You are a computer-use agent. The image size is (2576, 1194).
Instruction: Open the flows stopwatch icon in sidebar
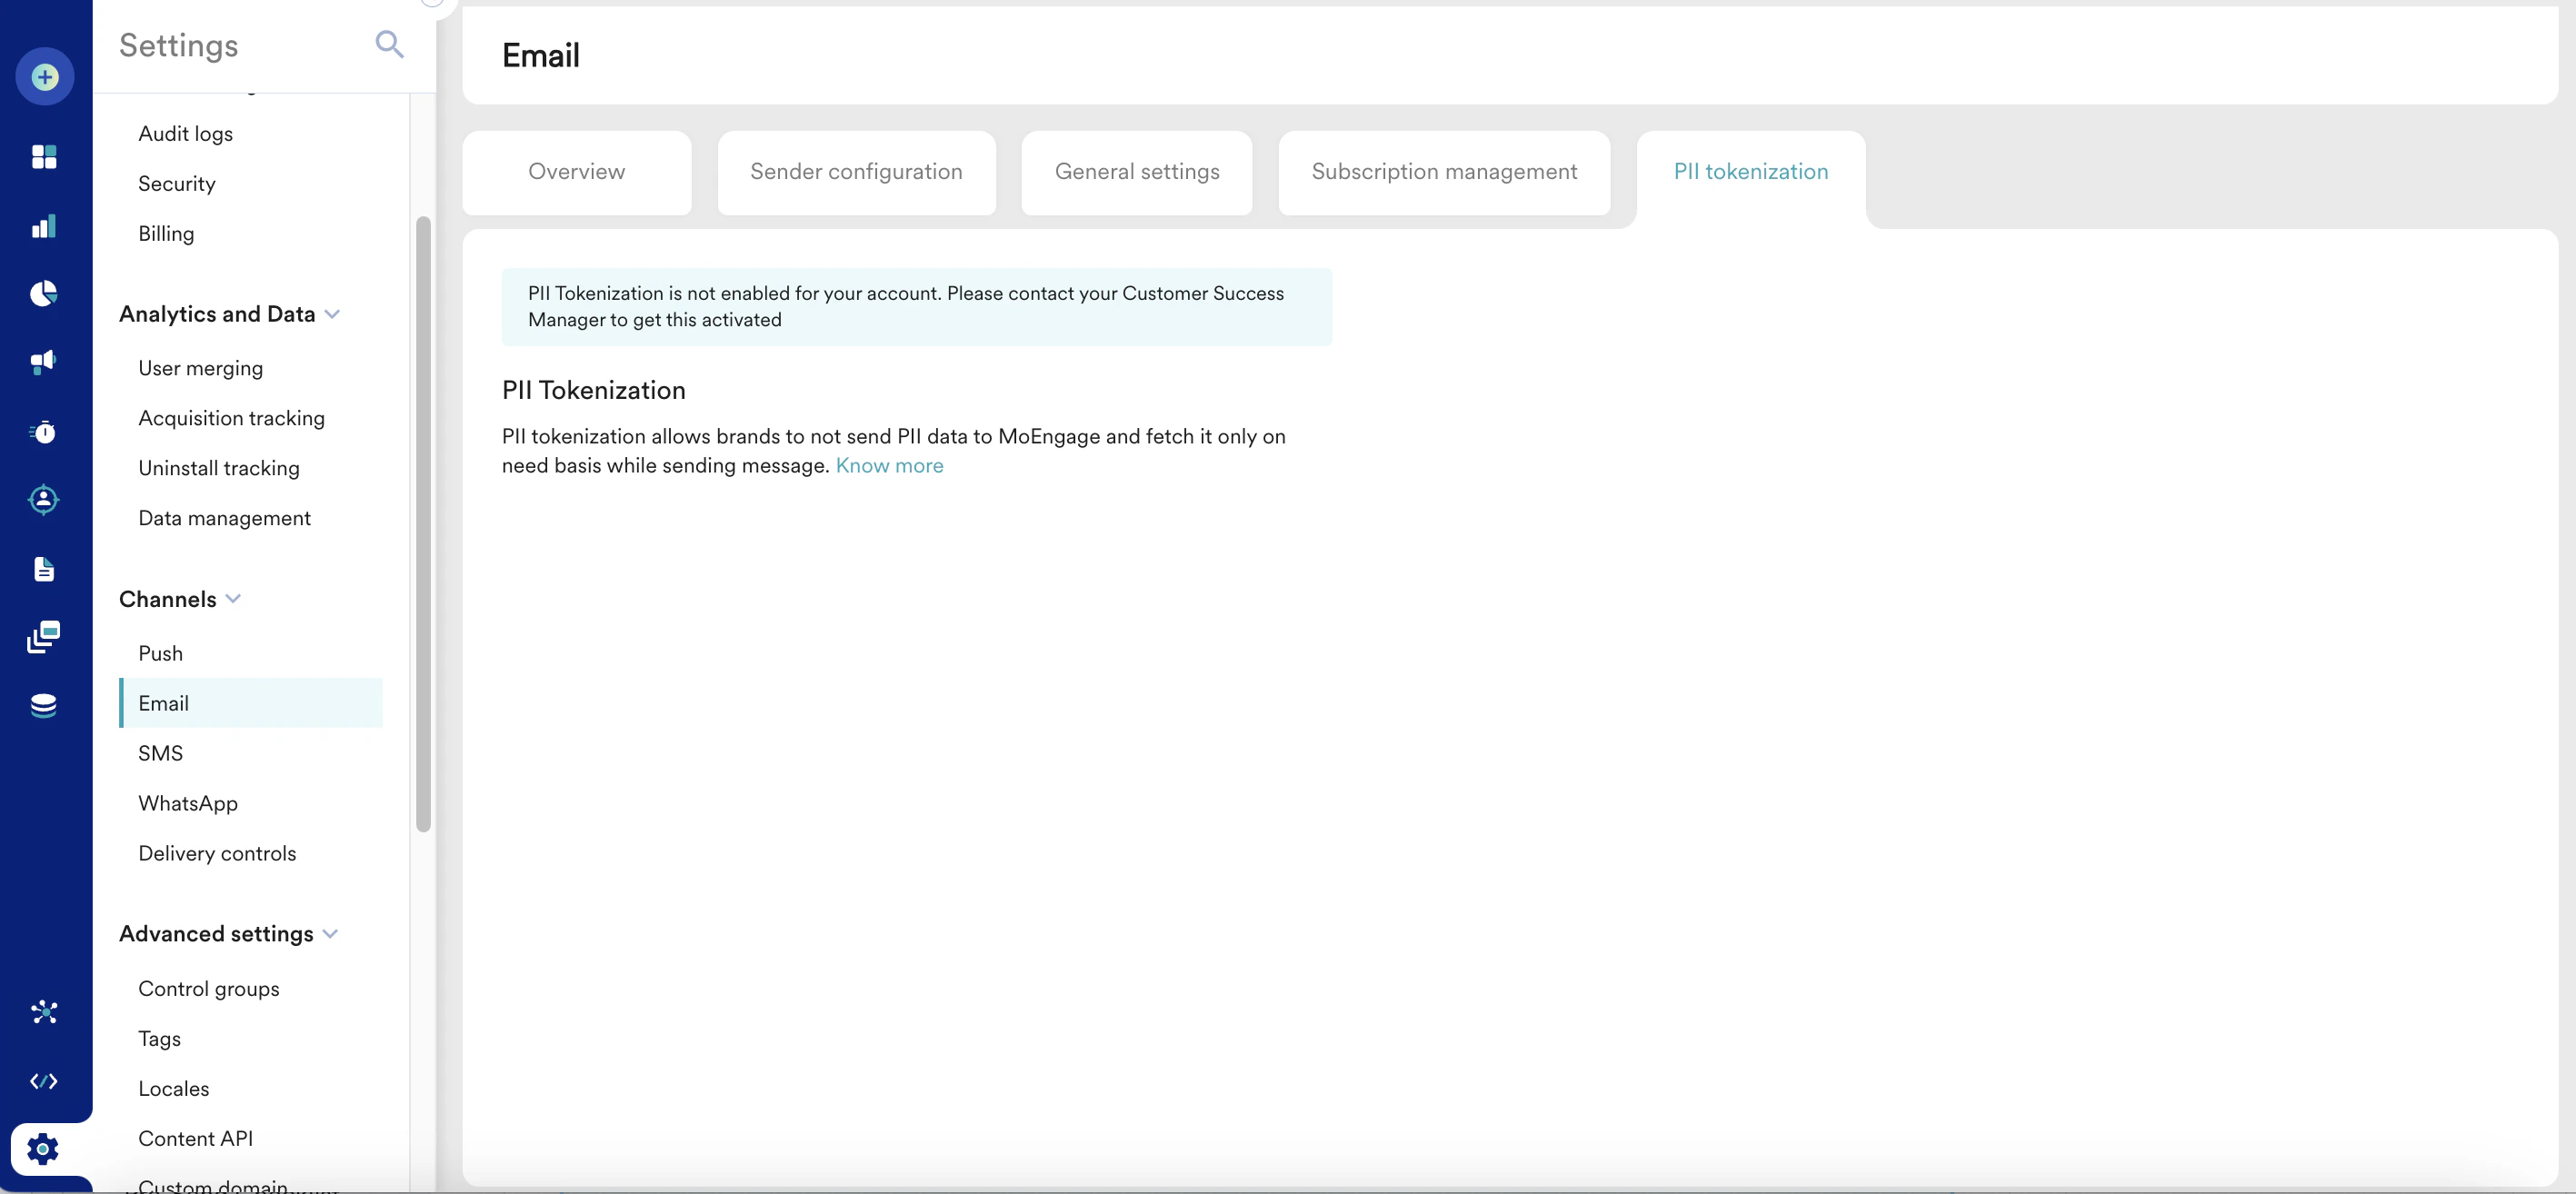tap(44, 432)
